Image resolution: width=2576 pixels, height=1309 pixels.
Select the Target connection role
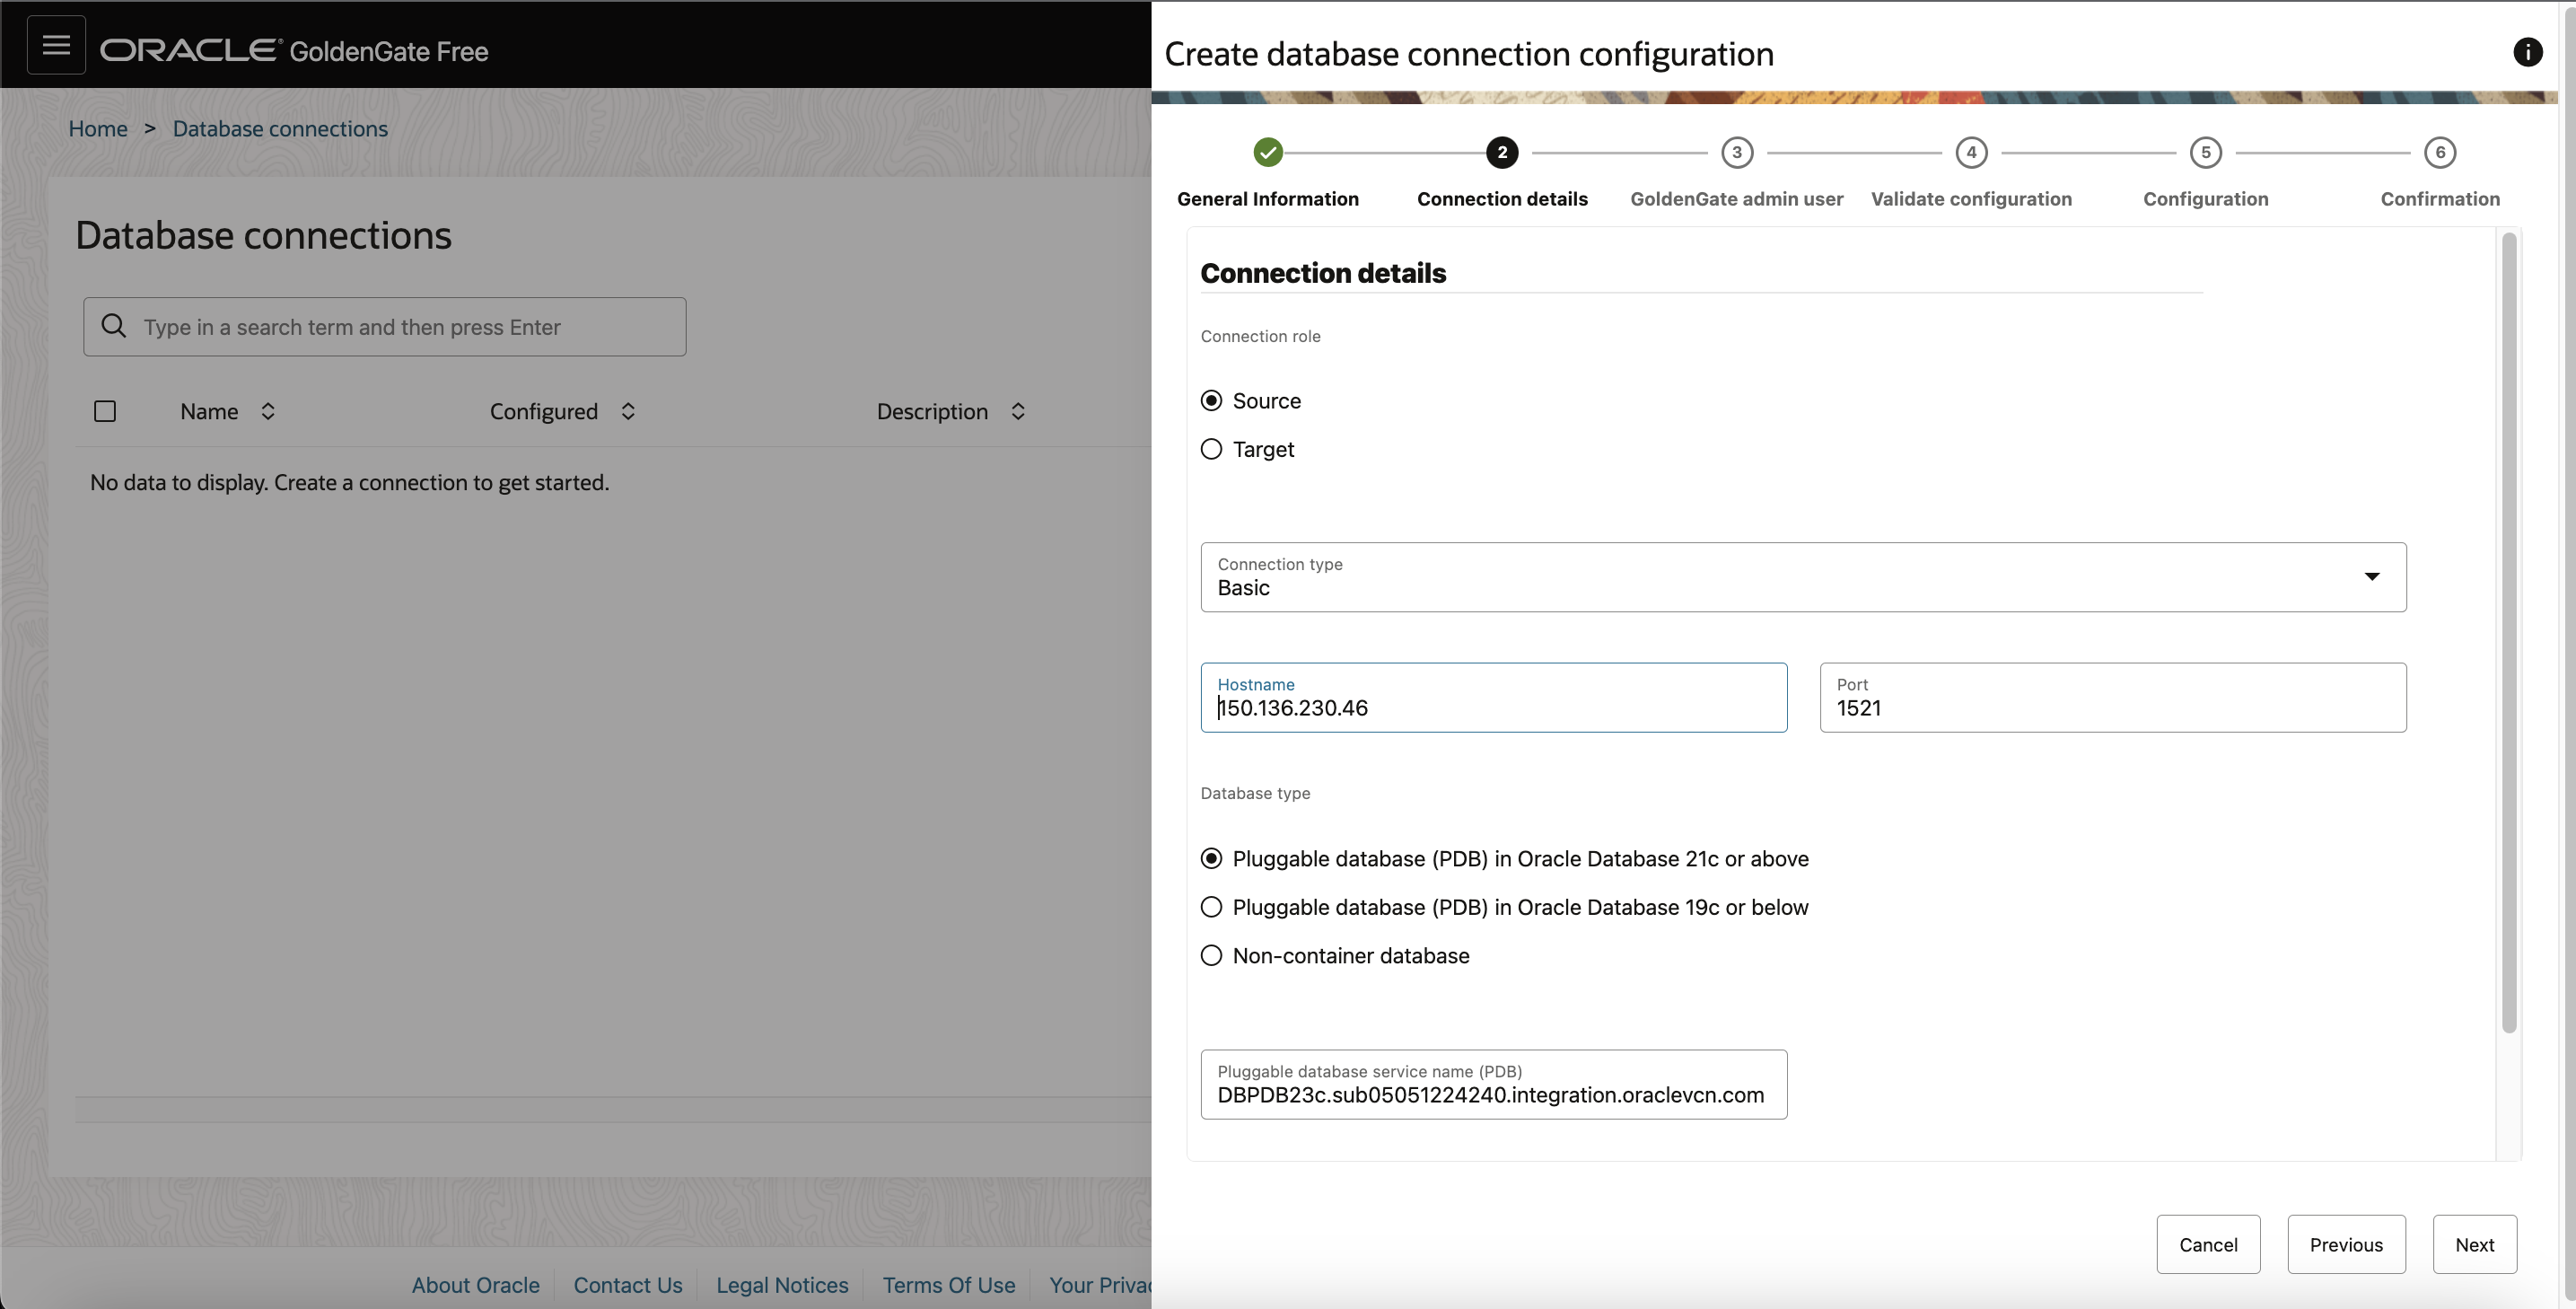click(1211, 449)
